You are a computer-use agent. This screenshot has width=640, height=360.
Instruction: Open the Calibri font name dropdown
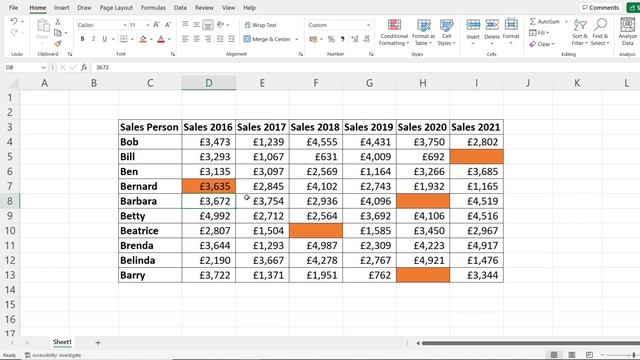click(x=124, y=25)
